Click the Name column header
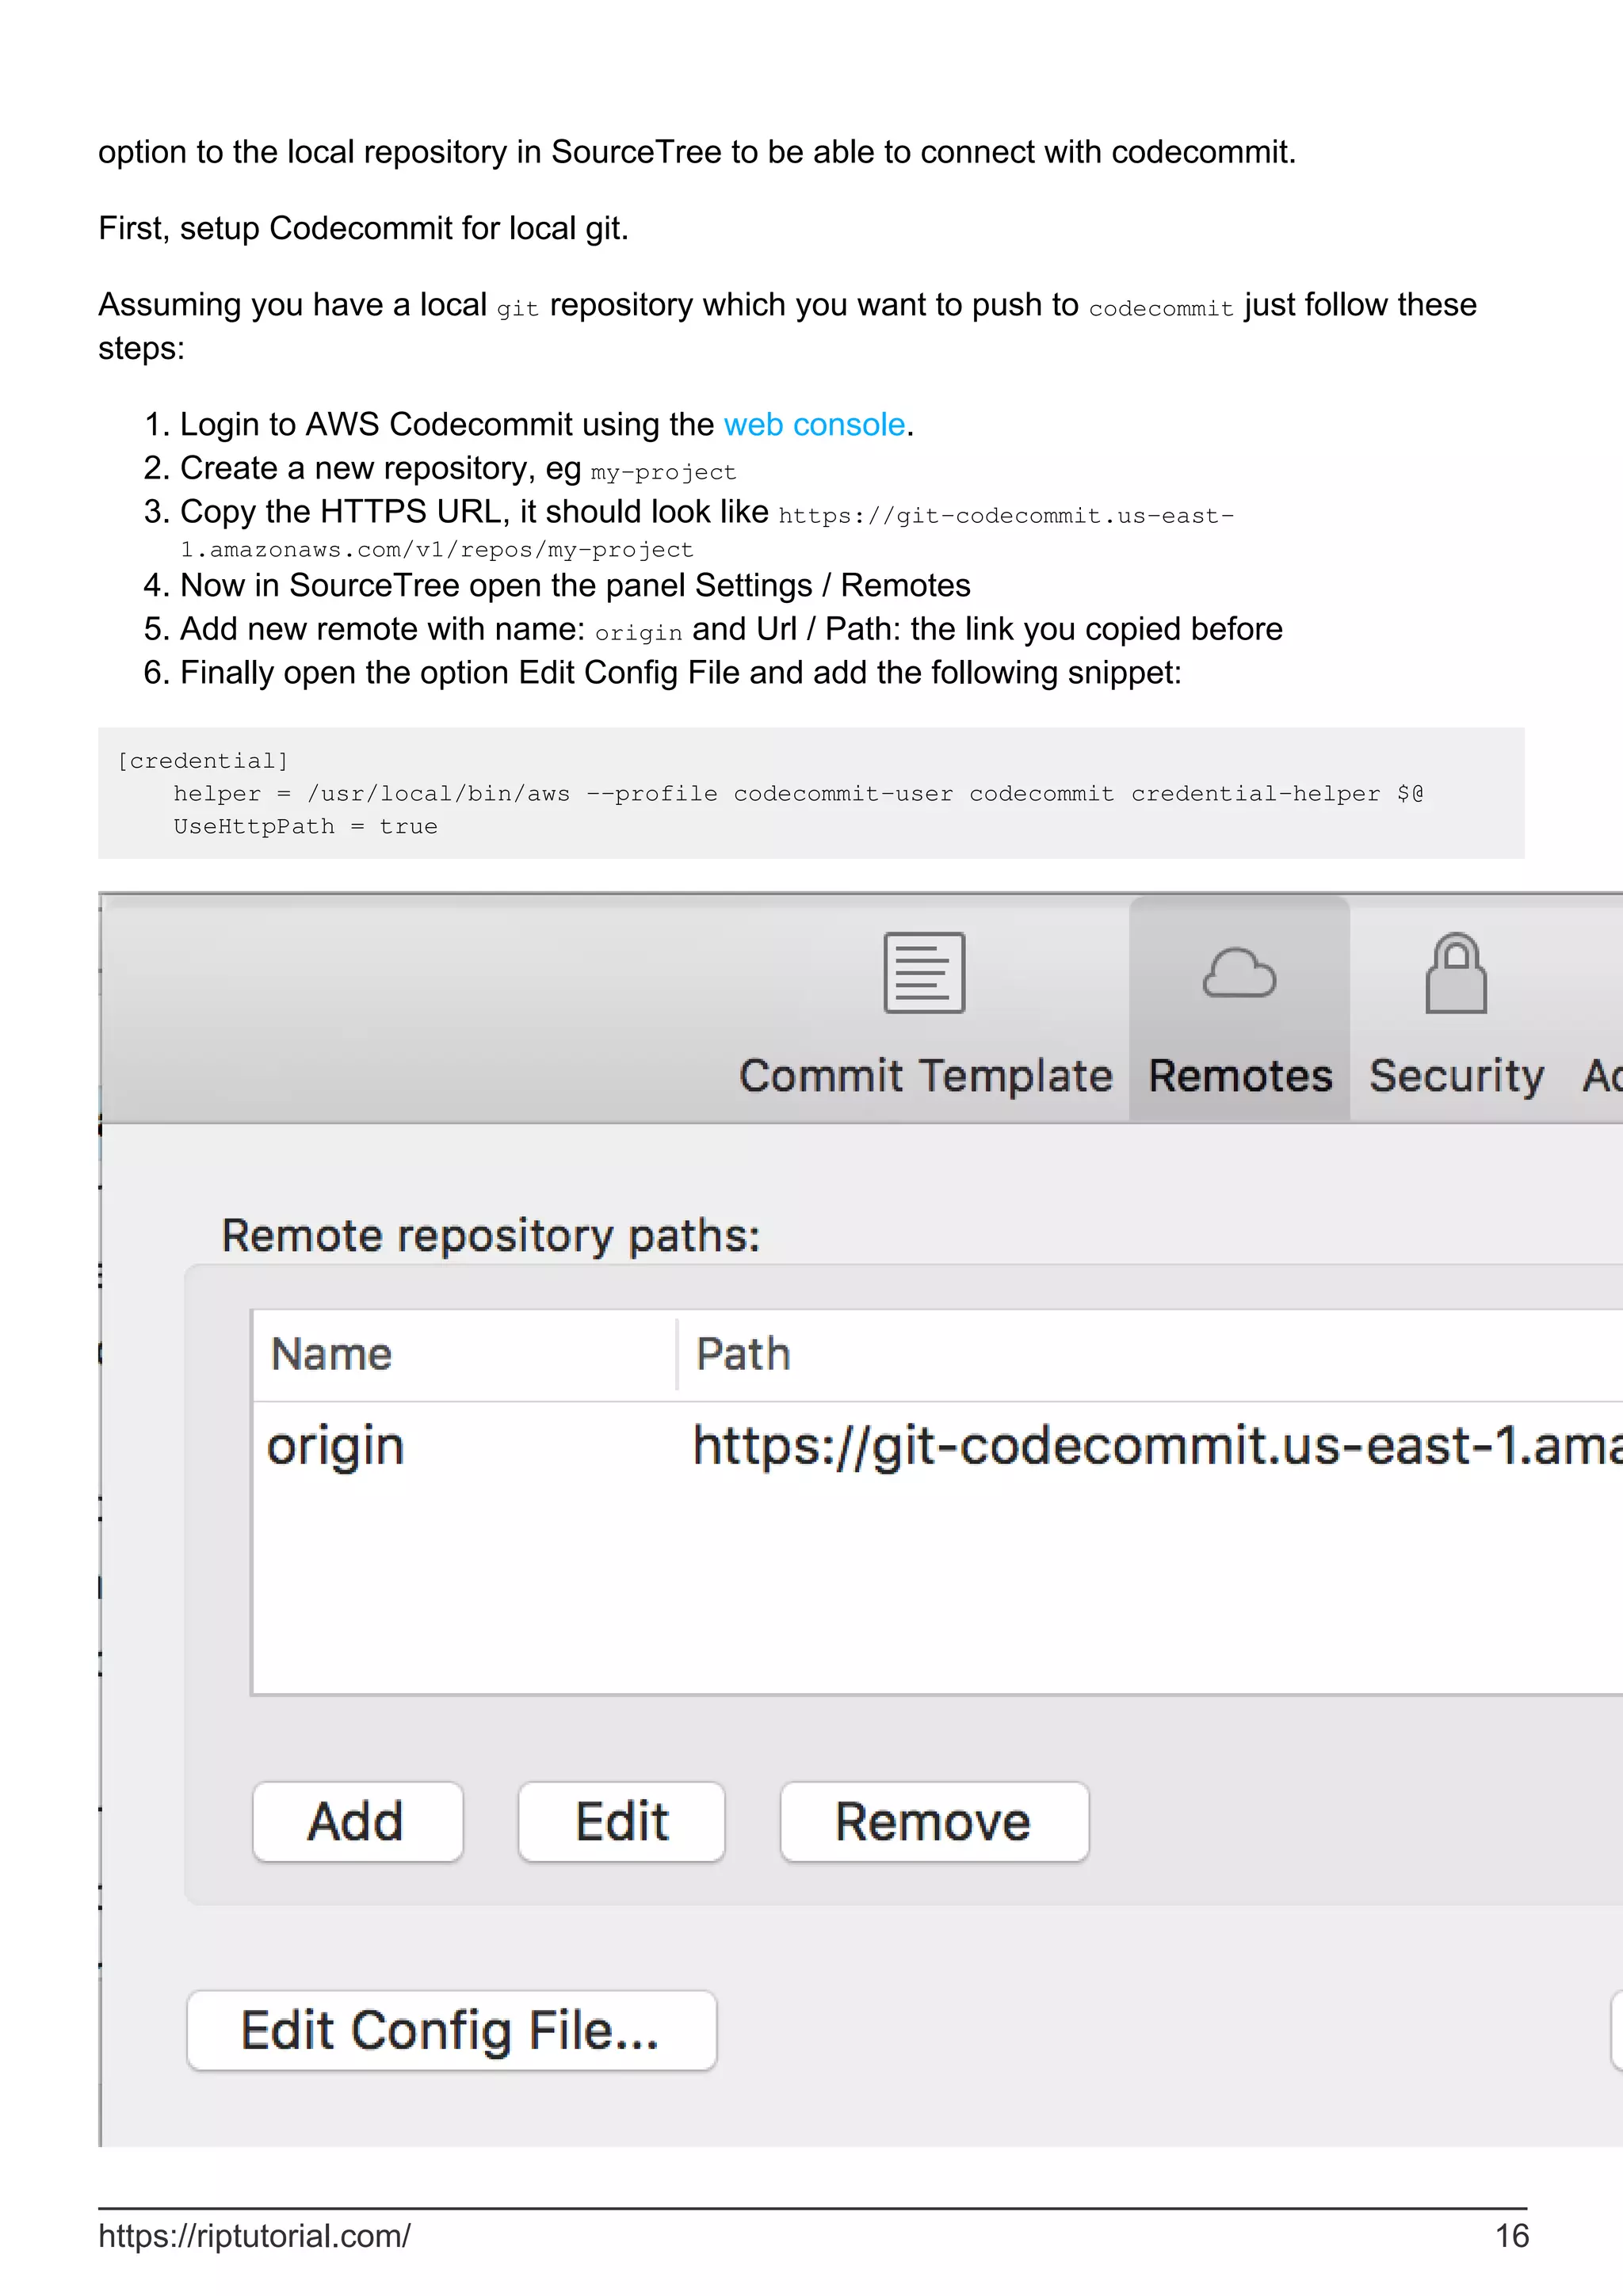1623x2296 pixels. pyautogui.click(x=331, y=1354)
